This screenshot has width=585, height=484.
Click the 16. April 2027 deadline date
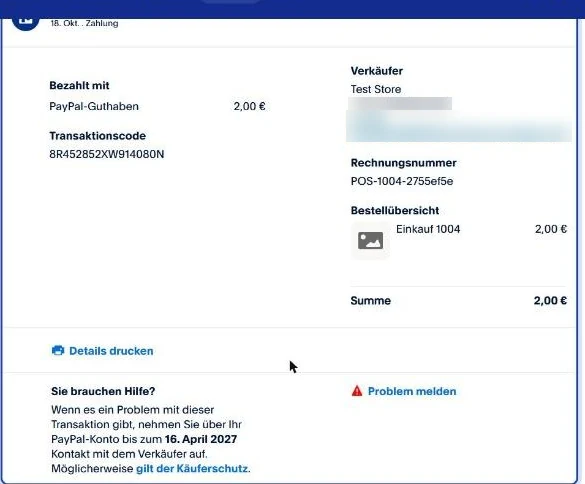(201, 439)
